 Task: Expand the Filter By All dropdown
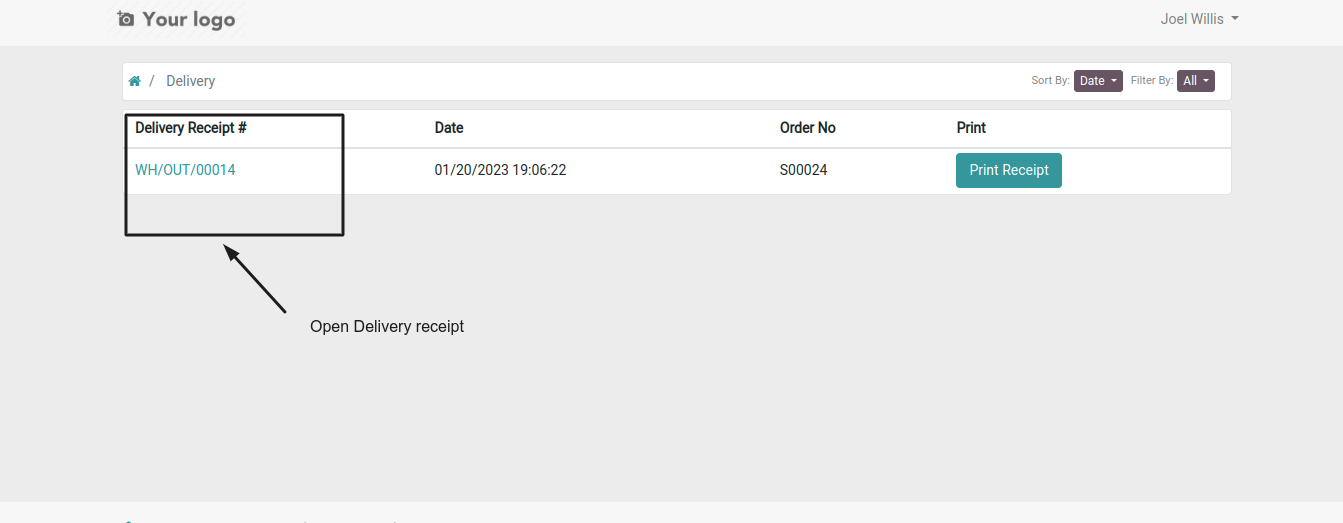[x=1196, y=81]
